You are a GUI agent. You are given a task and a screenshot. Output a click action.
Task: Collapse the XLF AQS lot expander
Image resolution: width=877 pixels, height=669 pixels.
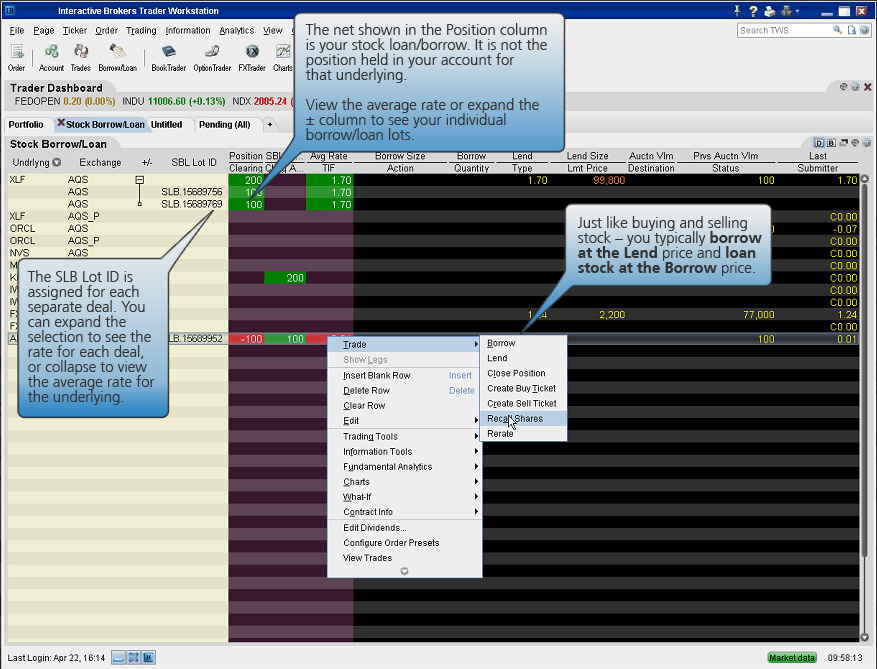click(x=140, y=180)
